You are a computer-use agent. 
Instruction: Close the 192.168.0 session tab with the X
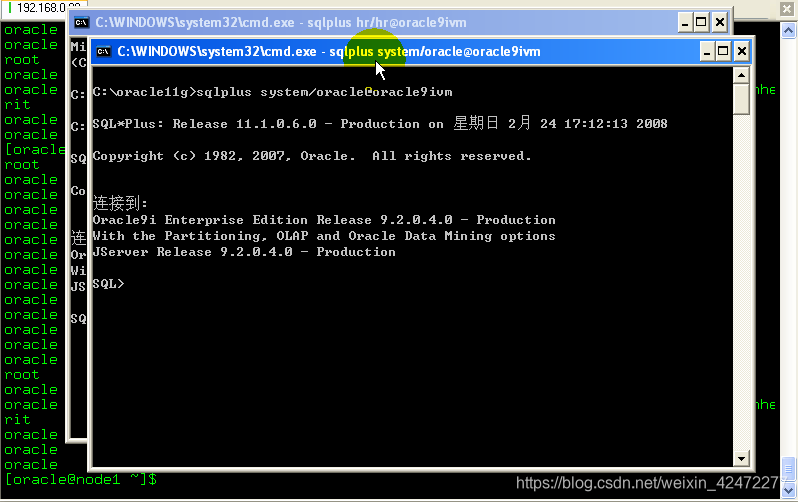787,8
